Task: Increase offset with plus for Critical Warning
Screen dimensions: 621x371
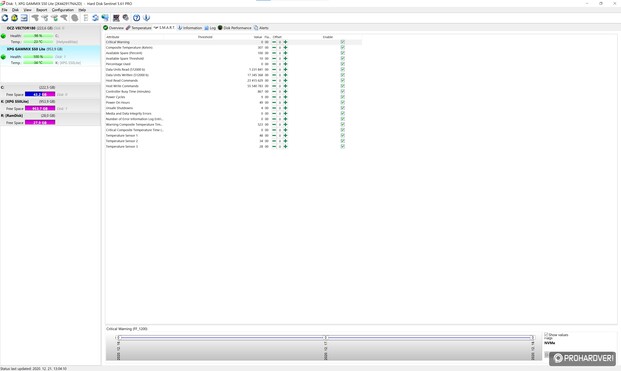Action: (x=286, y=42)
